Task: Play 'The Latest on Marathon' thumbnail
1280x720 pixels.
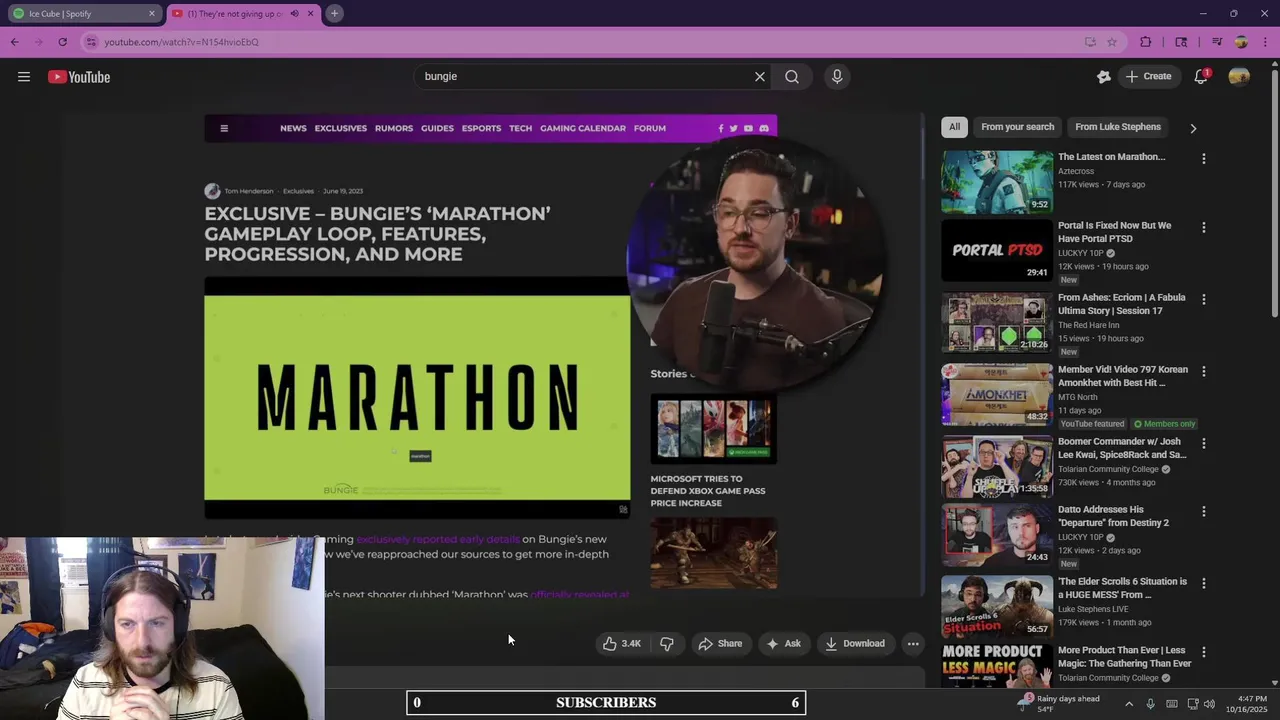Action: [997, 182]
